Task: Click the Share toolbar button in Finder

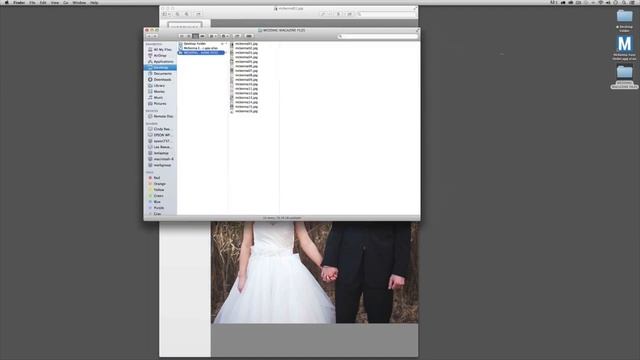Action: (237, 36)
